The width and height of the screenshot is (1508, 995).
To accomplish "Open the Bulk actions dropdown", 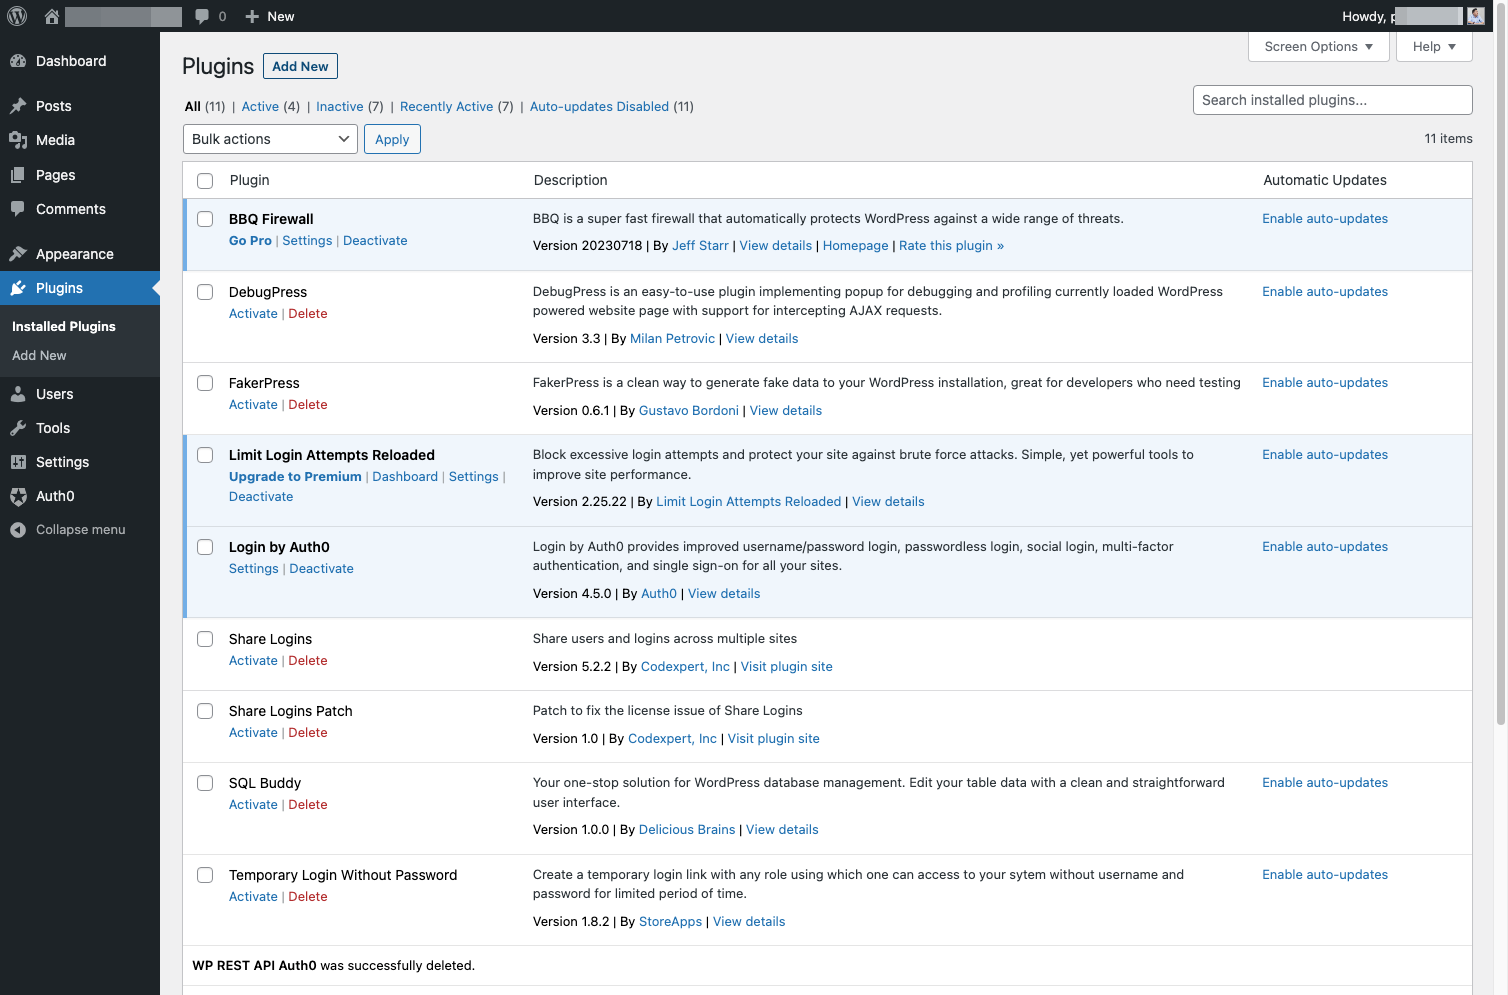I will (x=270, y=139).
